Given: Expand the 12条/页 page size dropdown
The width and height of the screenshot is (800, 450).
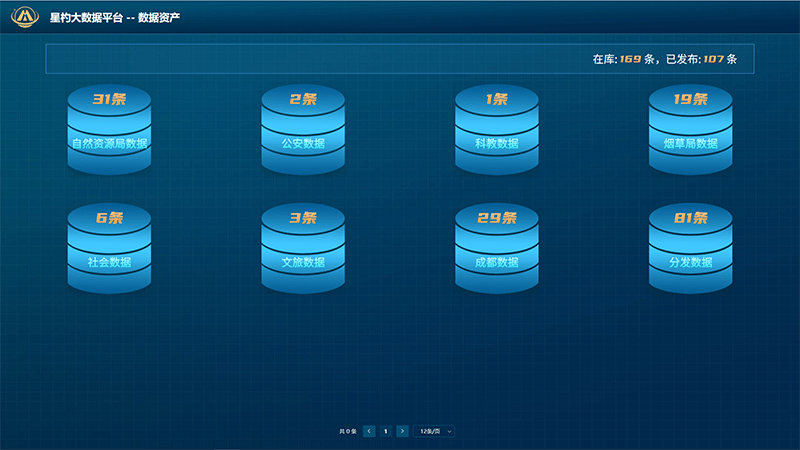Looking at the screenshot, I should (435, 431).
